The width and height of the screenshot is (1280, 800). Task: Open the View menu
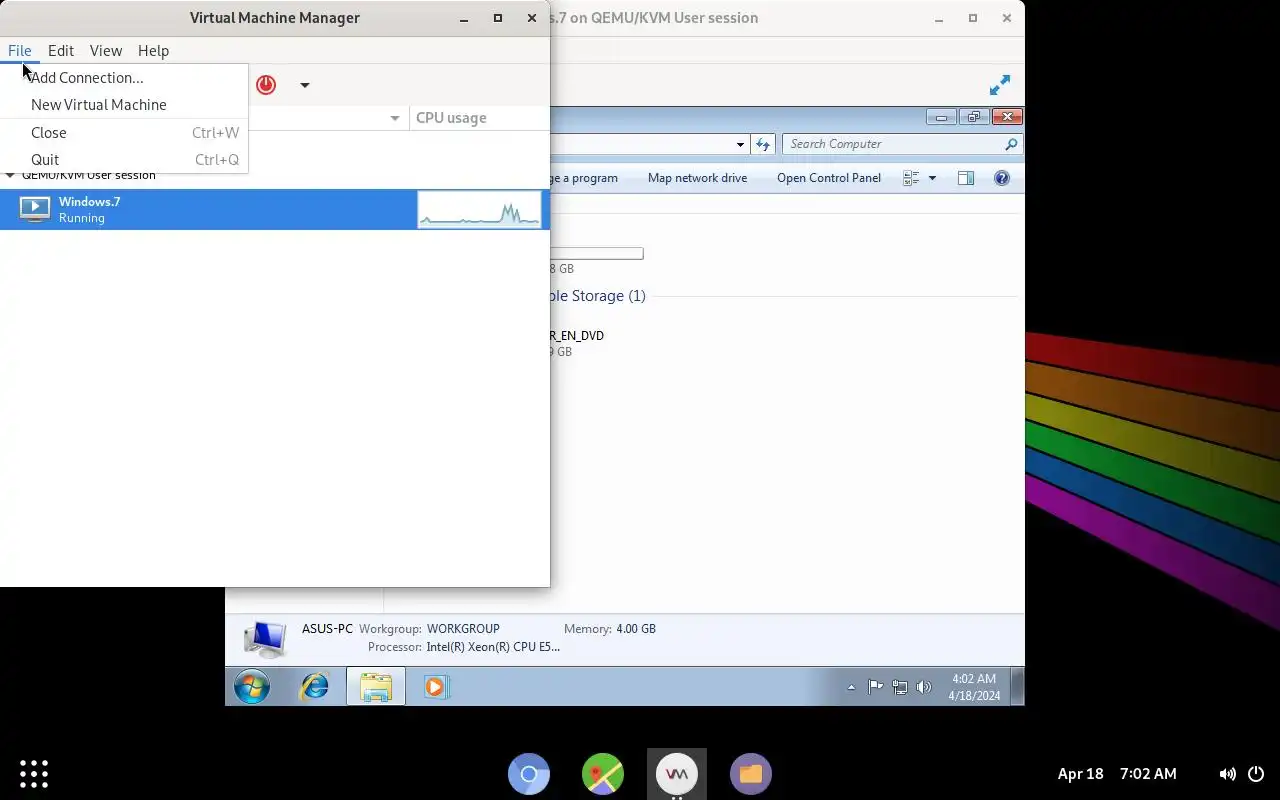click(x=106, y=50)
